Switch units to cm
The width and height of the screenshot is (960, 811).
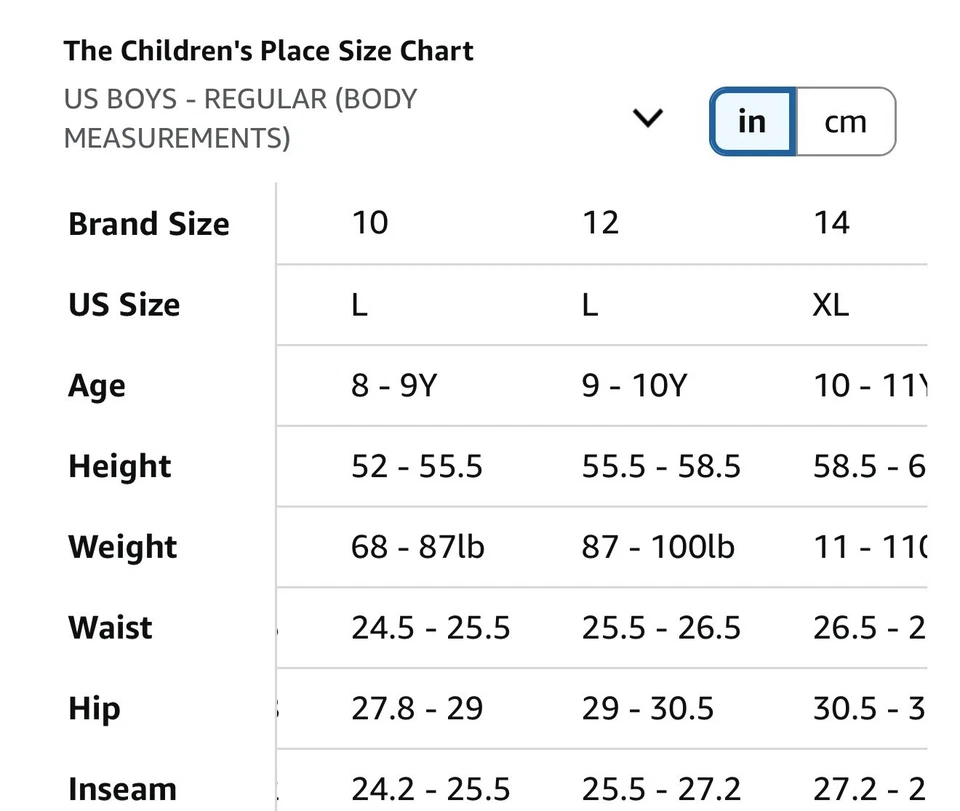point(845,121)
